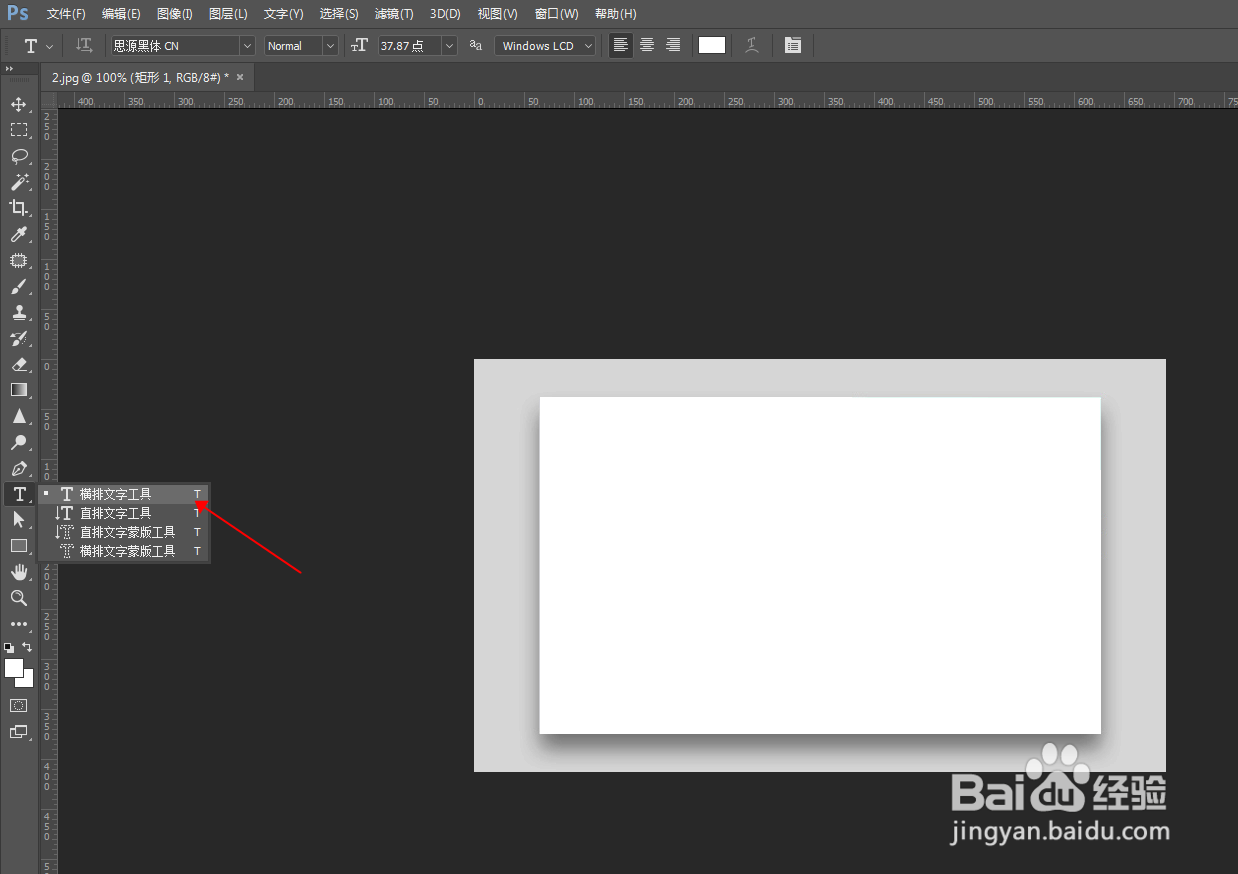Select the Sharpen tool

pos(19,416)
